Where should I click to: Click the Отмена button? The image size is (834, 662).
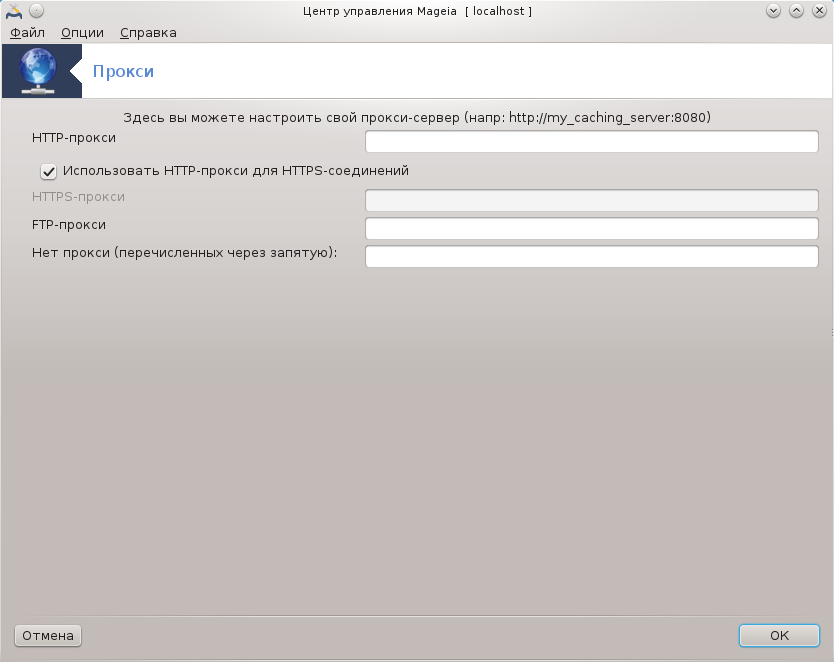[x=48, y=635]
